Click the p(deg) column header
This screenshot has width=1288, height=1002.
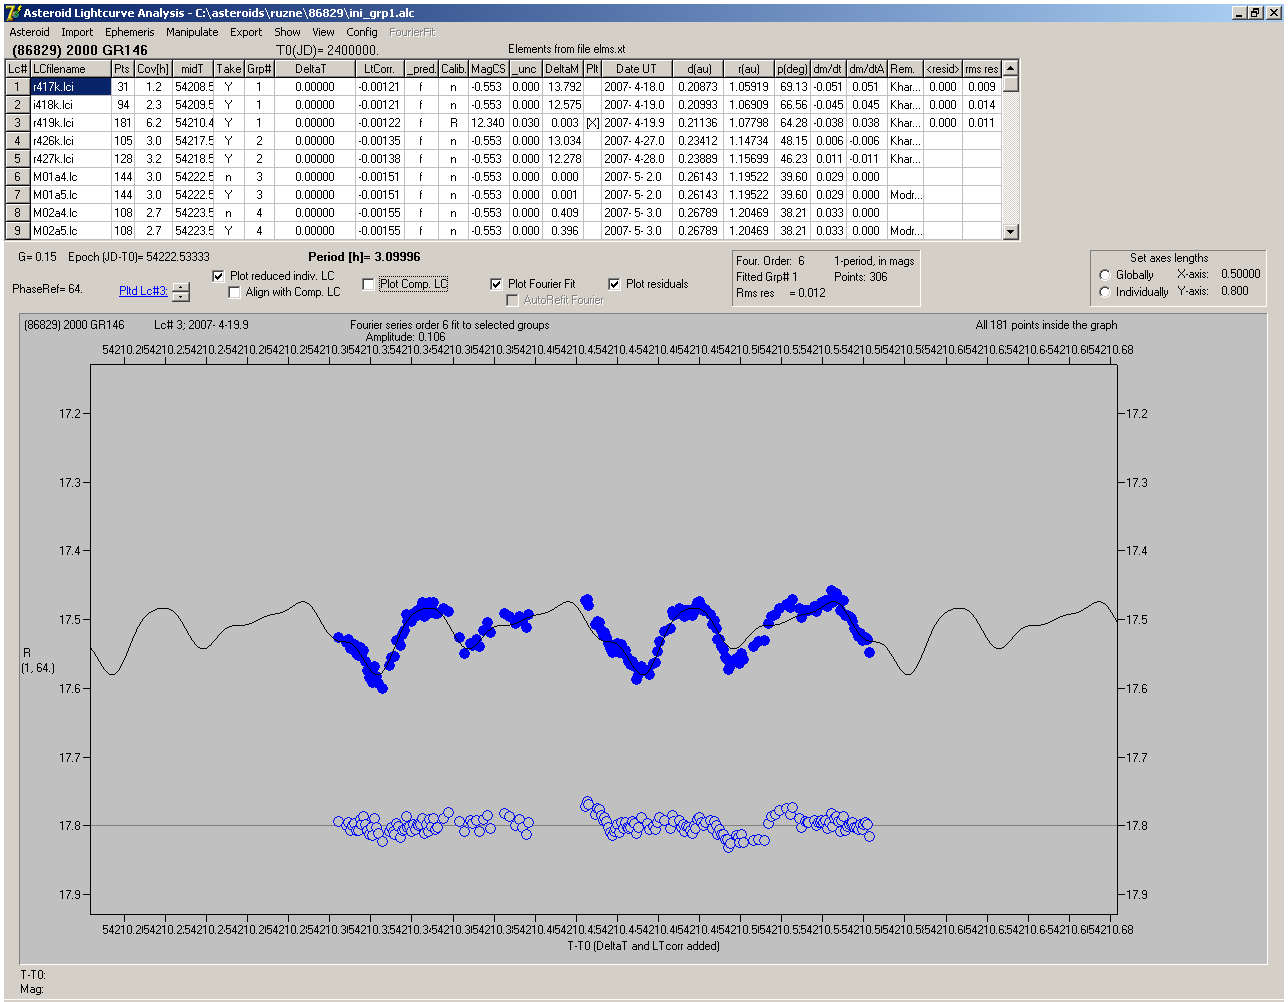792,69
